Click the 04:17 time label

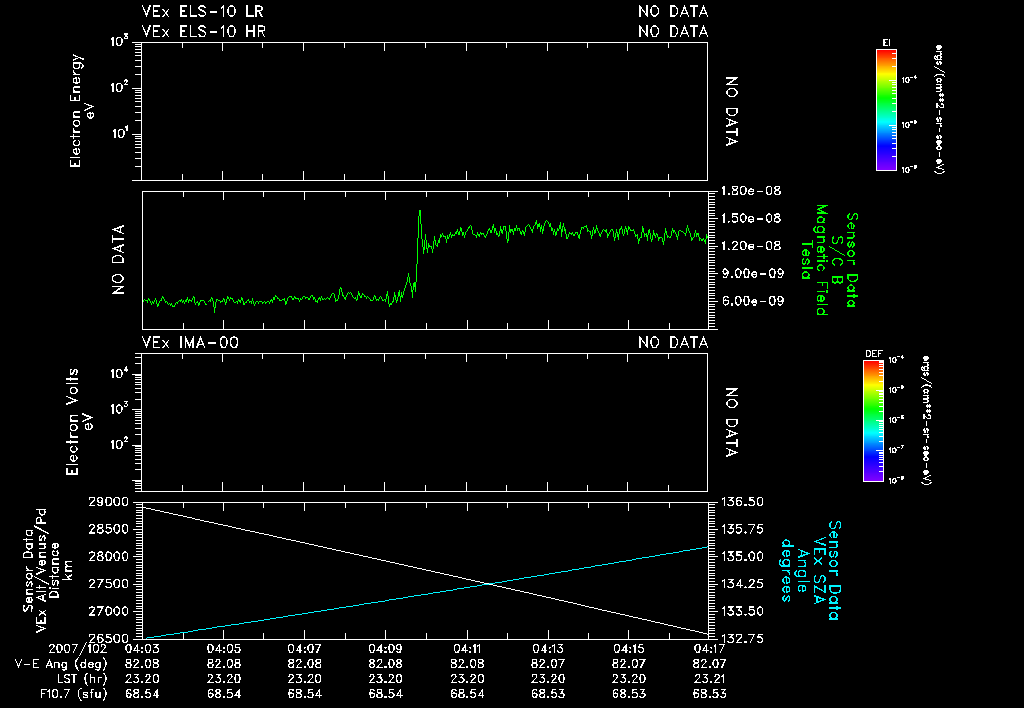709,649
